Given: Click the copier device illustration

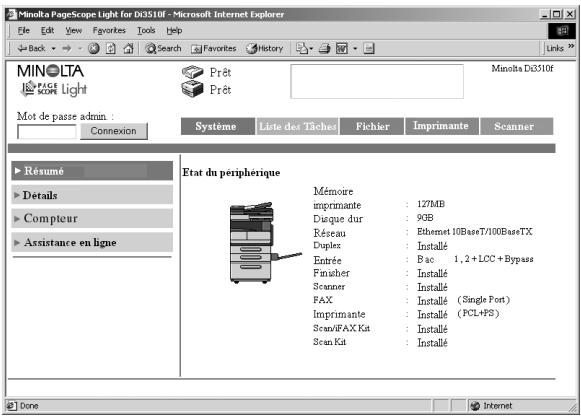Looking at the screenshot, I should click(x=265, y=242).
